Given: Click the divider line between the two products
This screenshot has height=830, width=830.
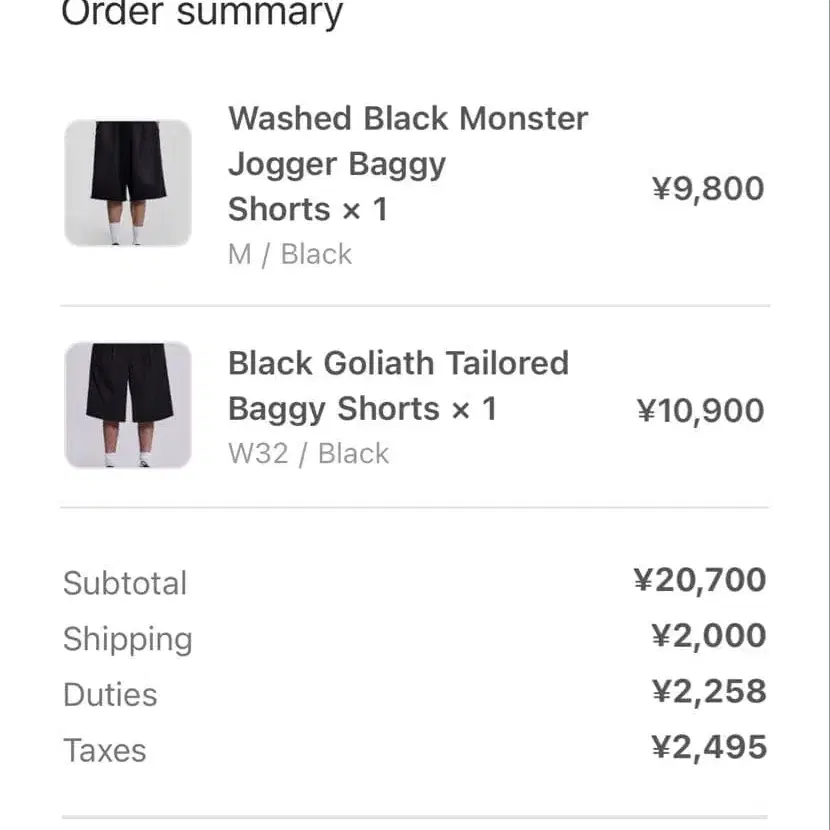Looking at the screenshot, I should tap(415, 305).
